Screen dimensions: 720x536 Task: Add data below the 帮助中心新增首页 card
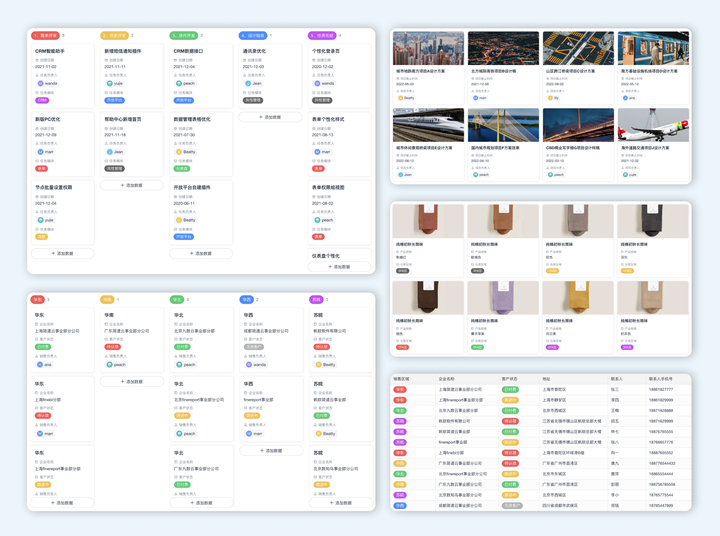(132, 185)
